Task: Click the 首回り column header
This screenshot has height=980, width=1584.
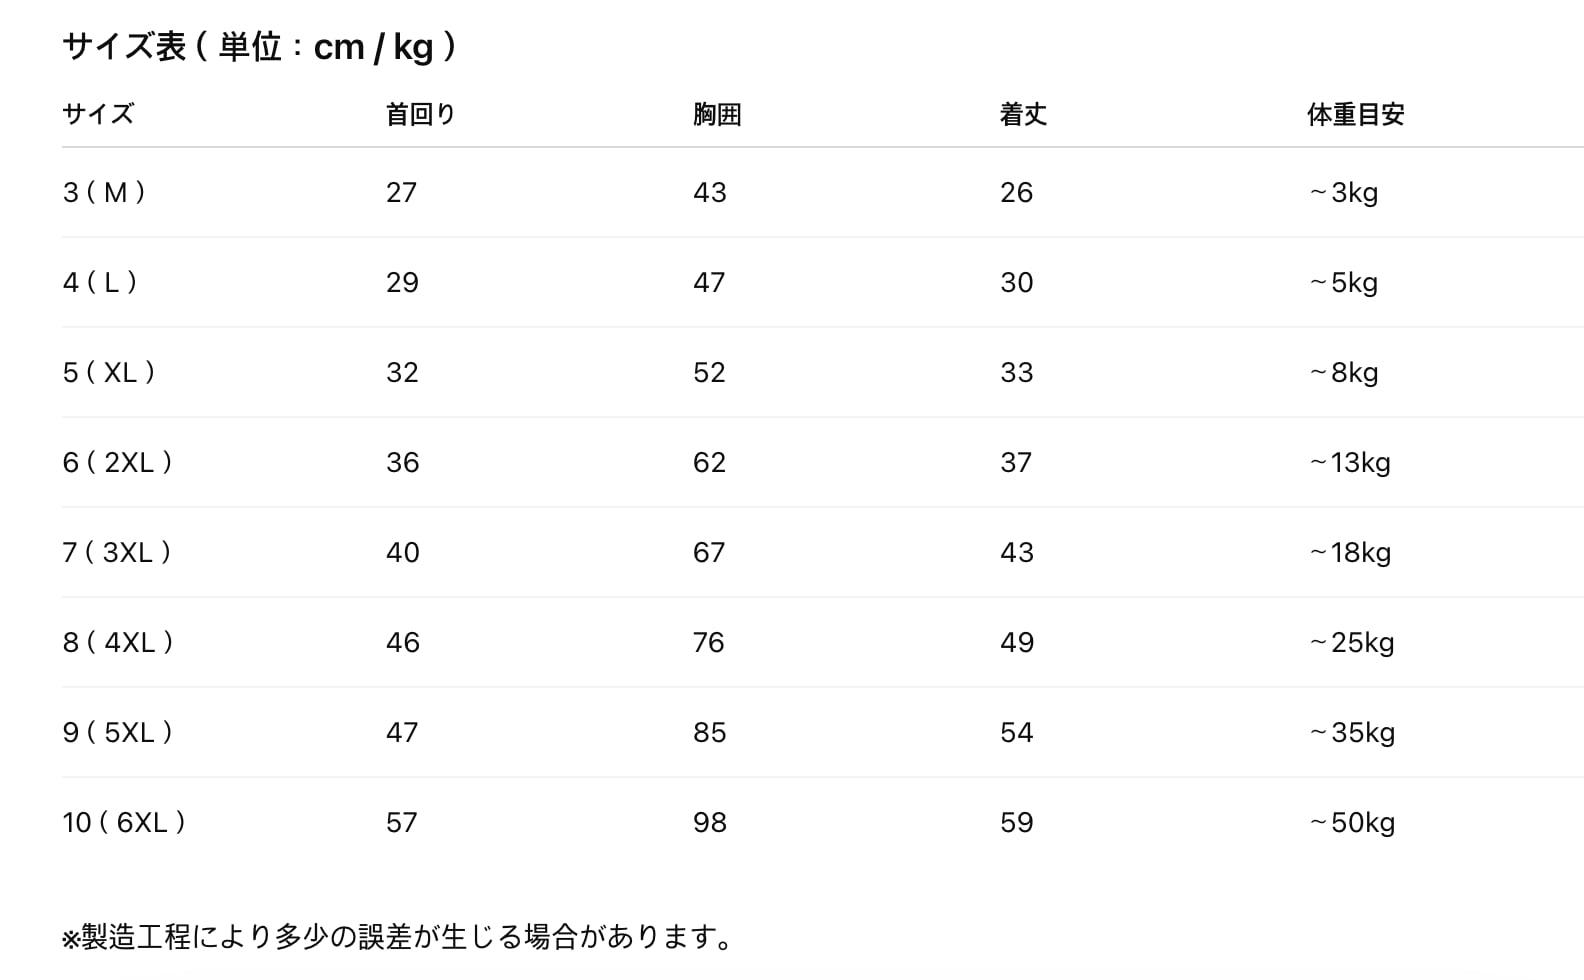Action: (420, 114)
